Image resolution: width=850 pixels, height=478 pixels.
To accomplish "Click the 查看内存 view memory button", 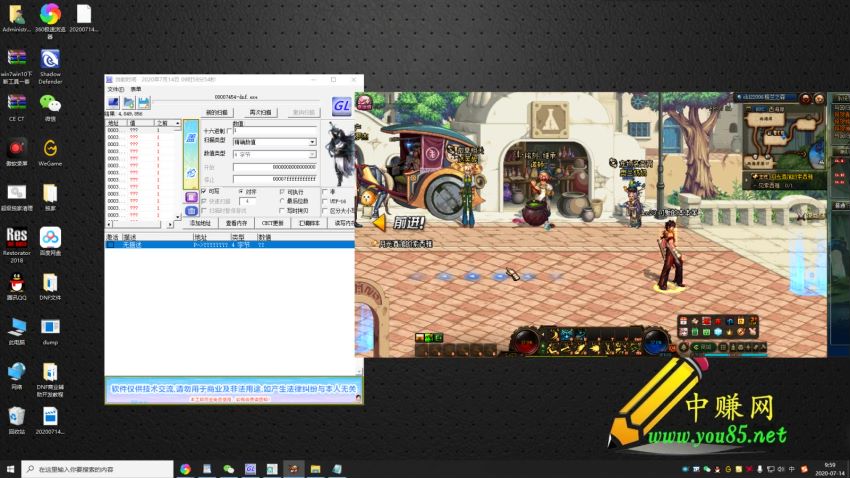I will tap(236, 223).
